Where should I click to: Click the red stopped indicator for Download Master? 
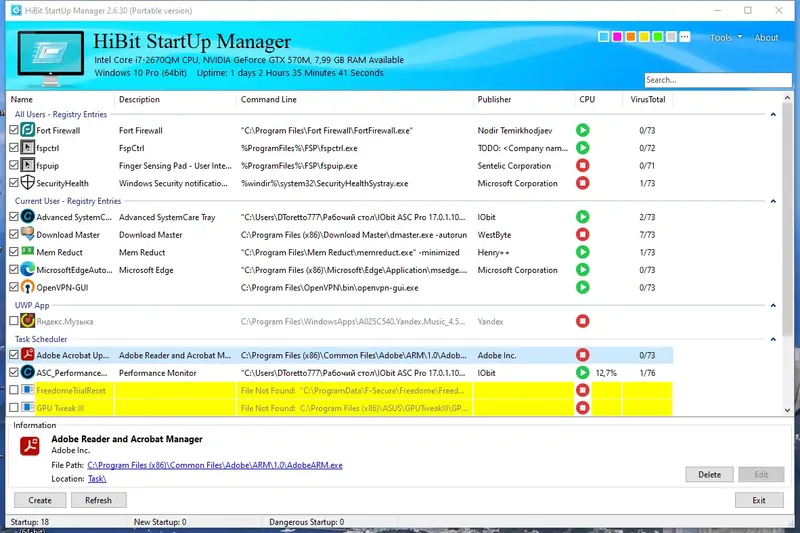582,235
